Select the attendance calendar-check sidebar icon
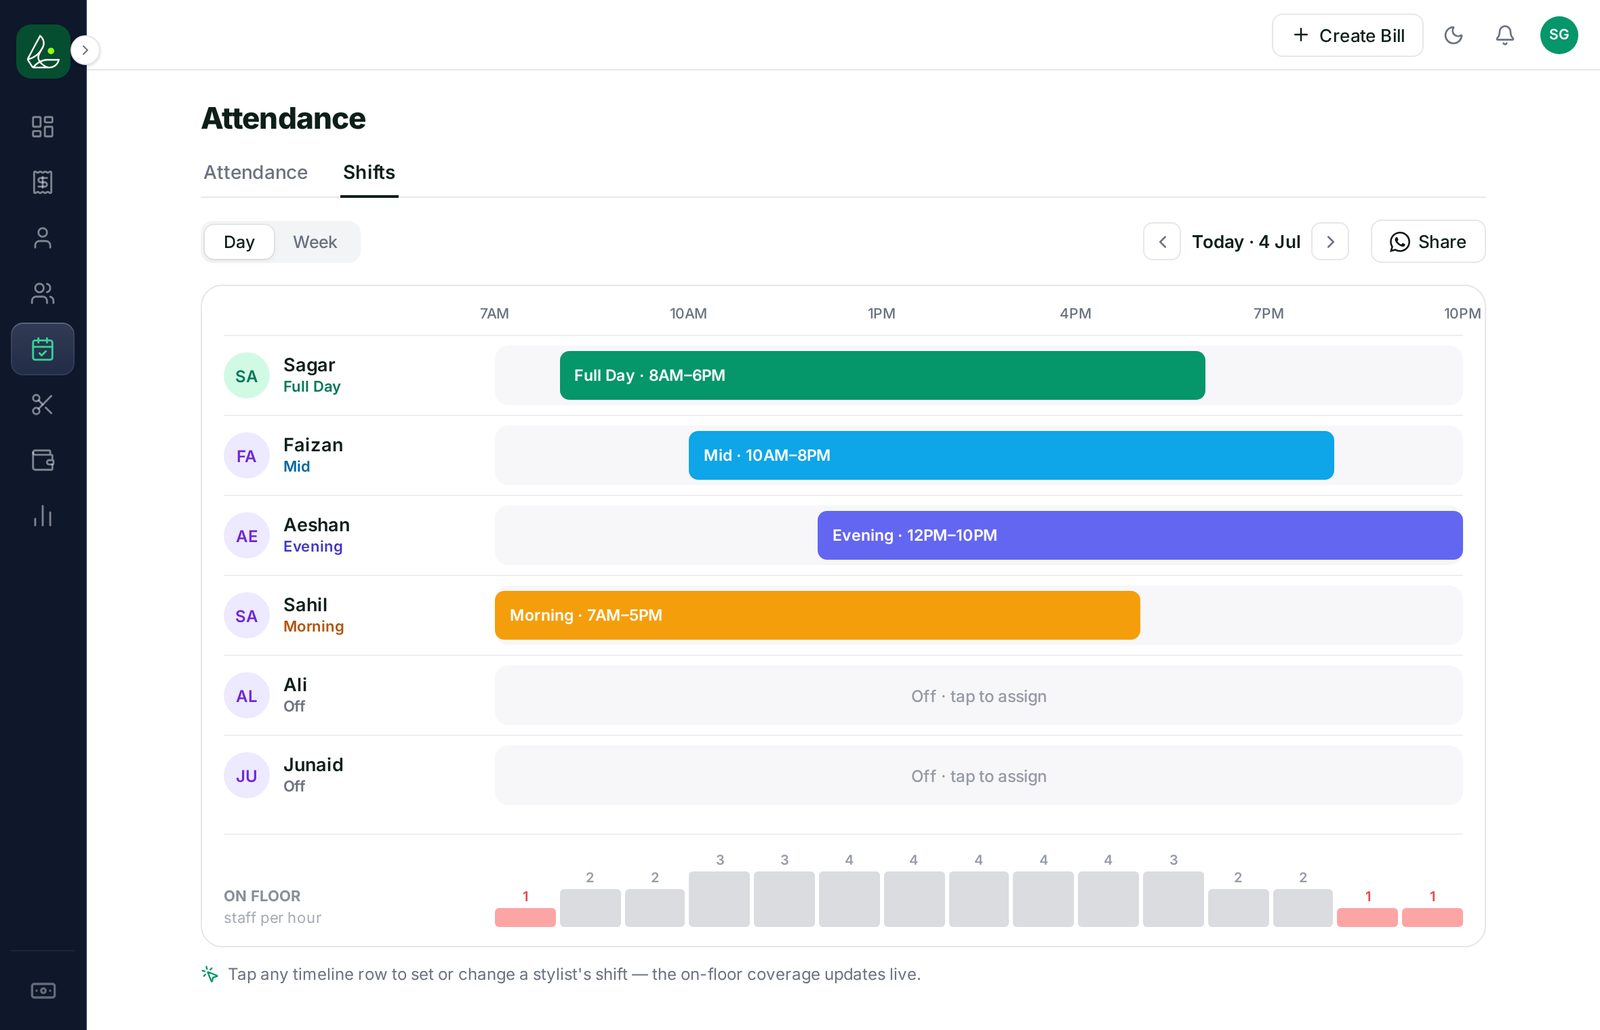The height and width of the screenshot is (1030, 1600). 43,349
